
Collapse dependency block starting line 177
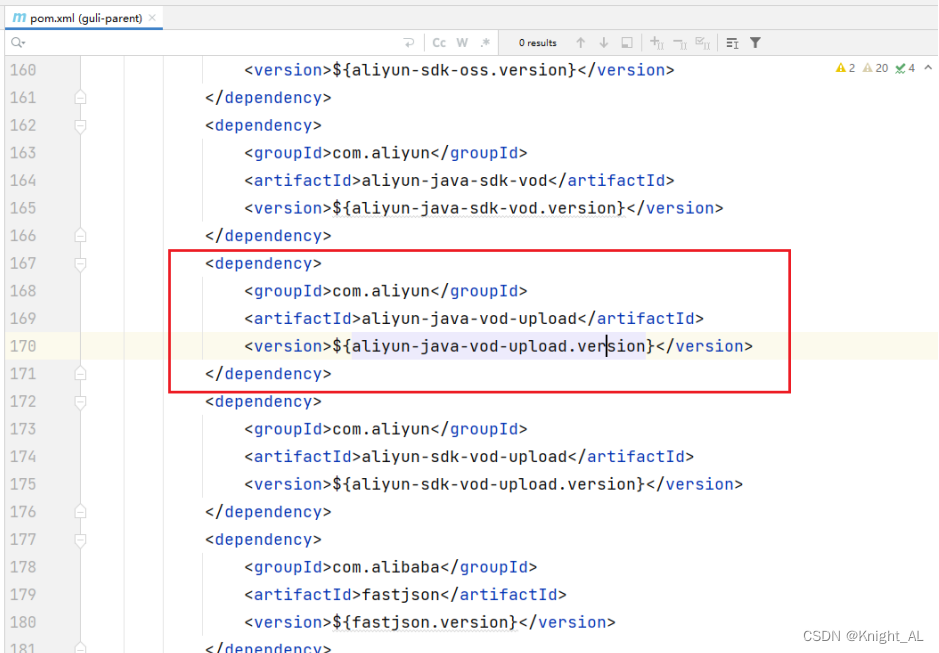click(80, 540)
